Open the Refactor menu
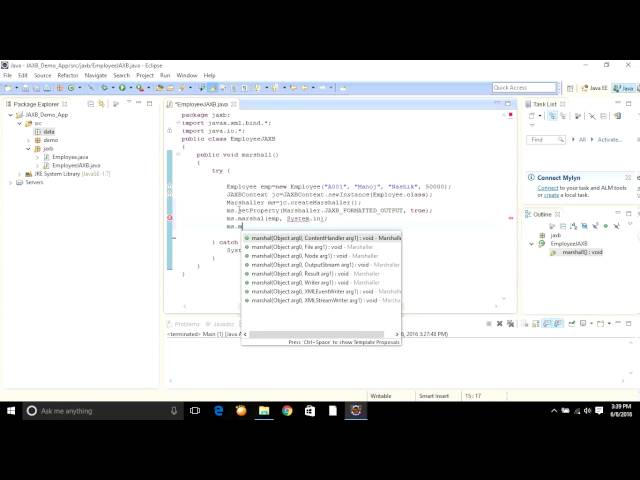The height and width of the screenshot is (480, 640). tap(68, 76)
